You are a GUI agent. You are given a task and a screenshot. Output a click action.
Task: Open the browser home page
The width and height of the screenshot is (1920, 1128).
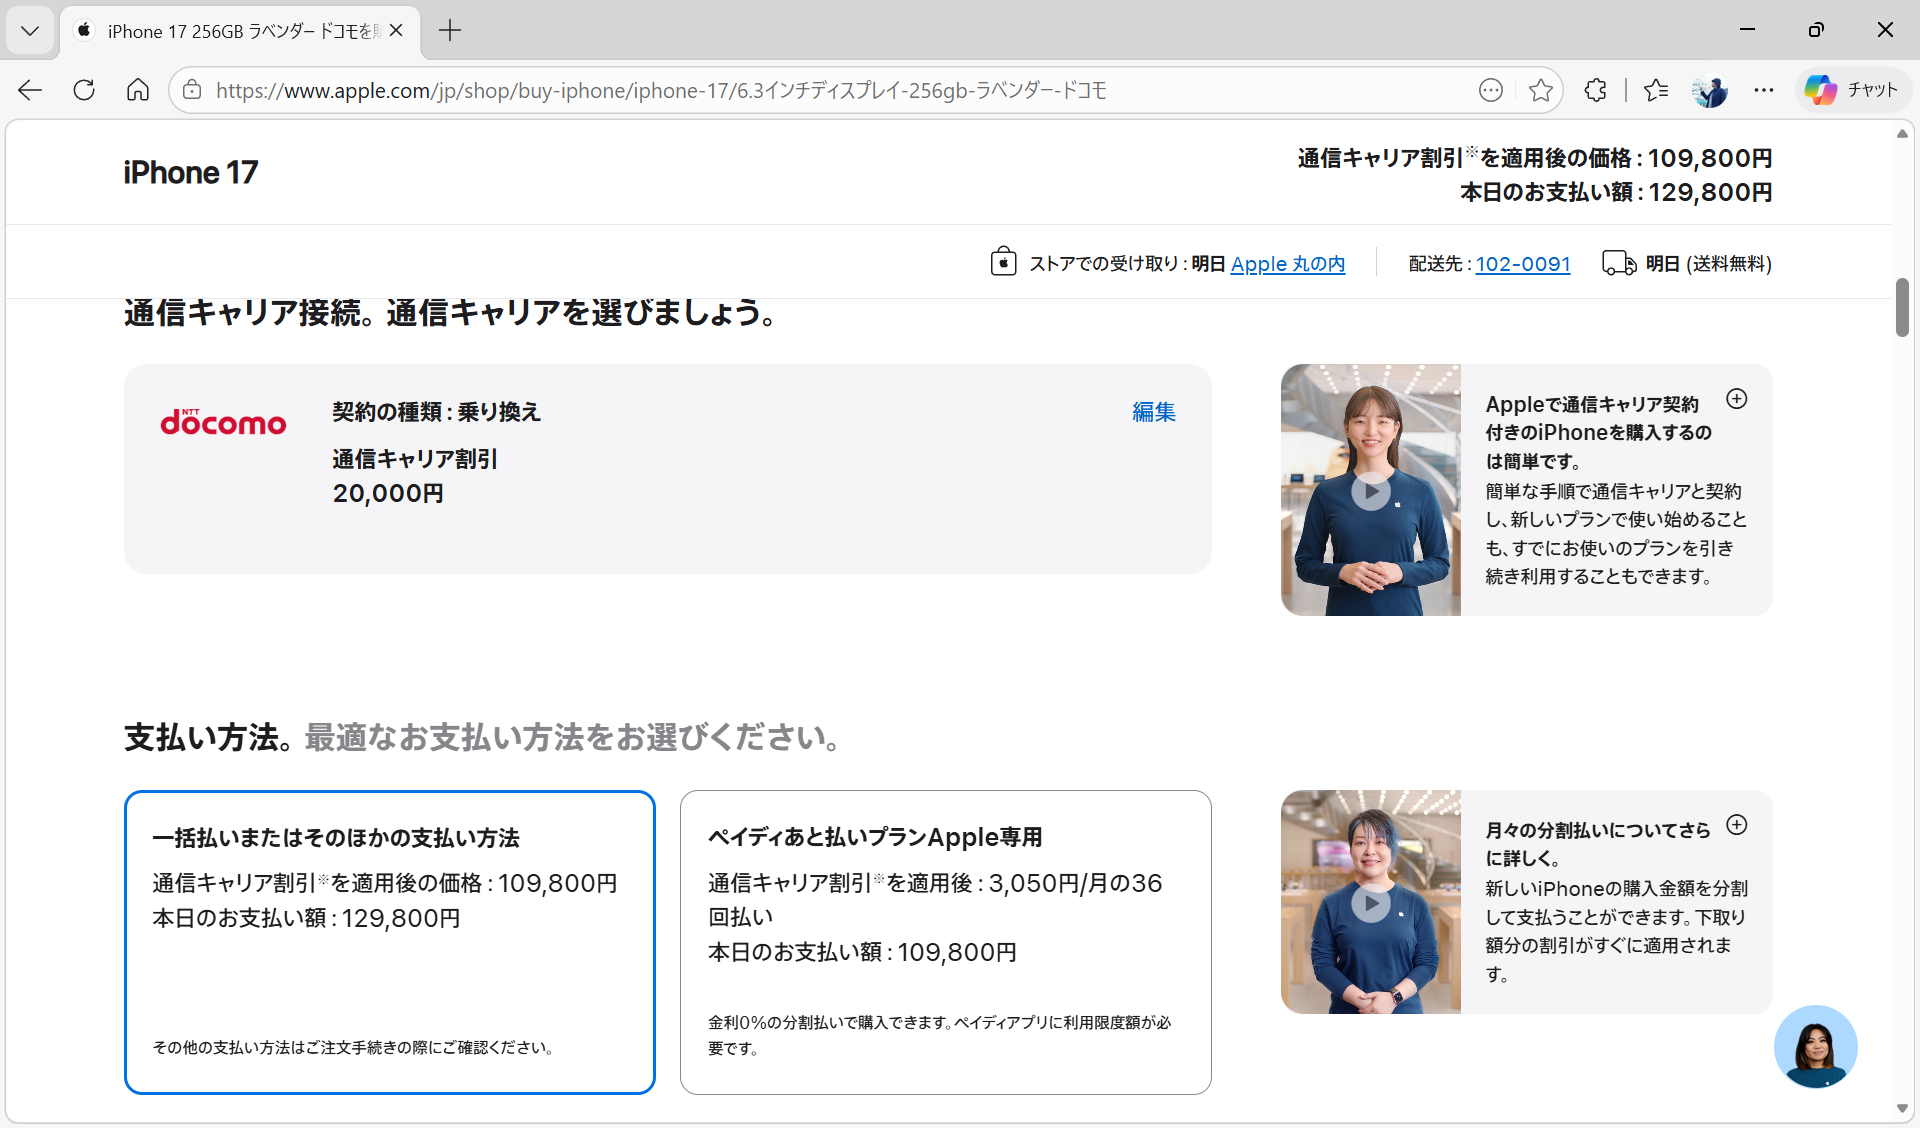coord(137,90)
